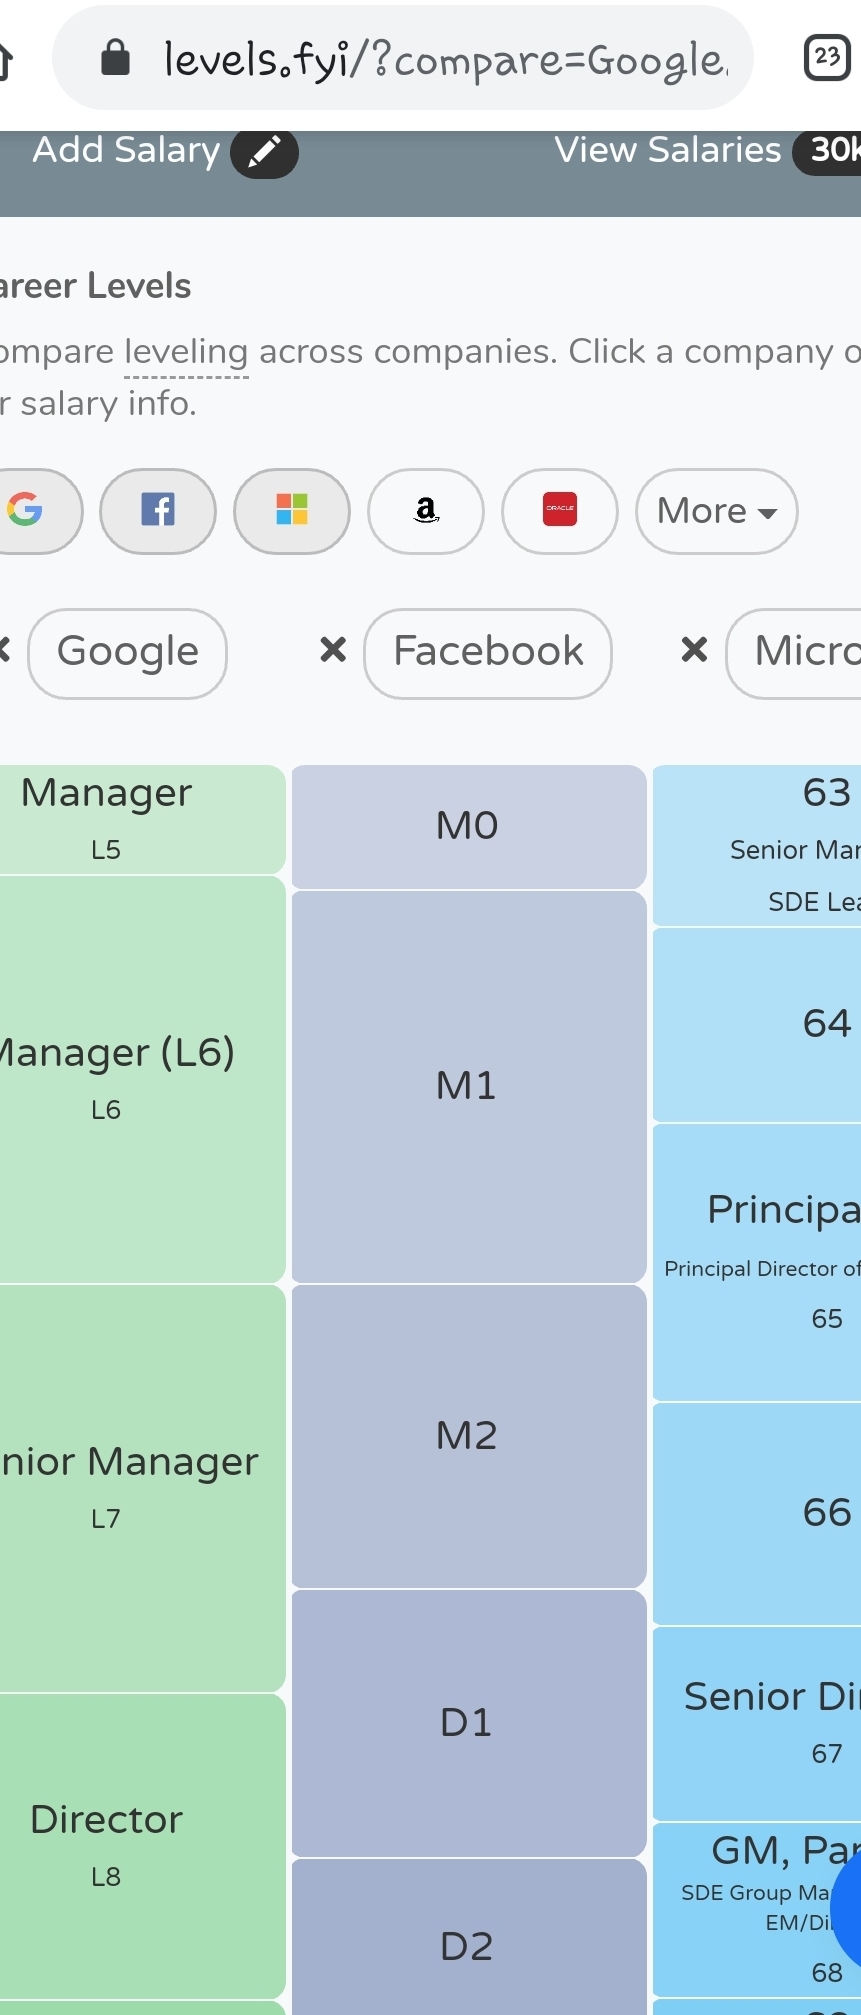Click the underlined leveling link
861x2015 pixels.
pos(186,351)
